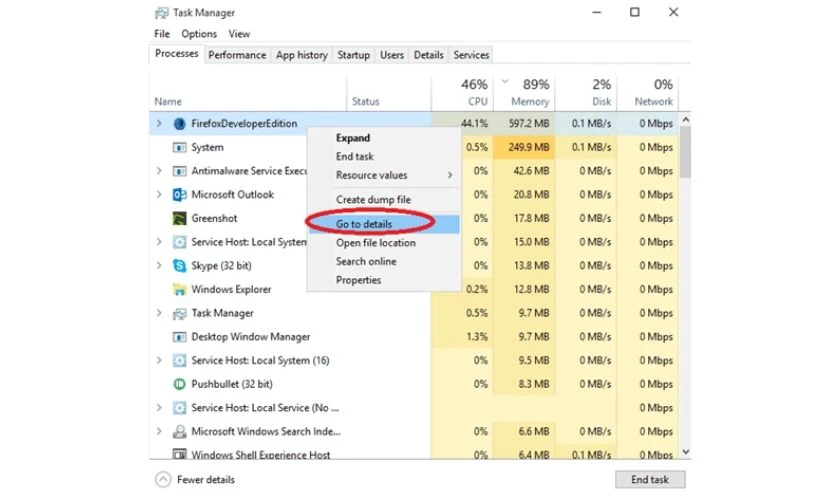Switch to the Details tab
The image size is (840, 500).
429,55
